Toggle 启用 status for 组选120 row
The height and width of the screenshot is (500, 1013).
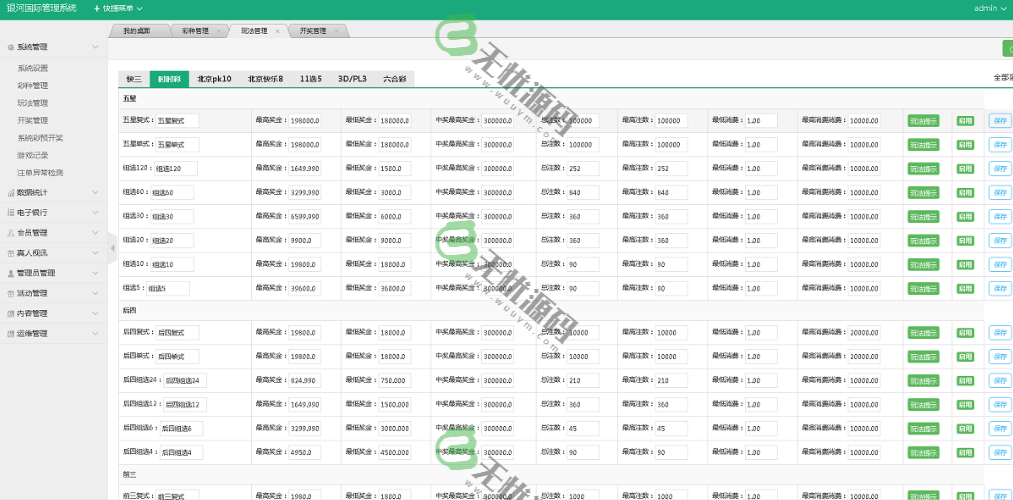click(965, 168)
